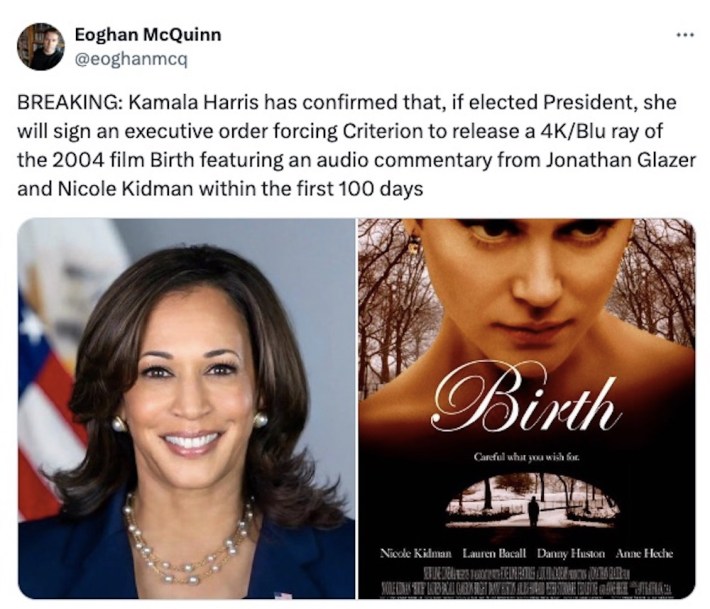Open the Birth movie poster image
The width and height of the screenshot is (710, 609).
(527, 408)
